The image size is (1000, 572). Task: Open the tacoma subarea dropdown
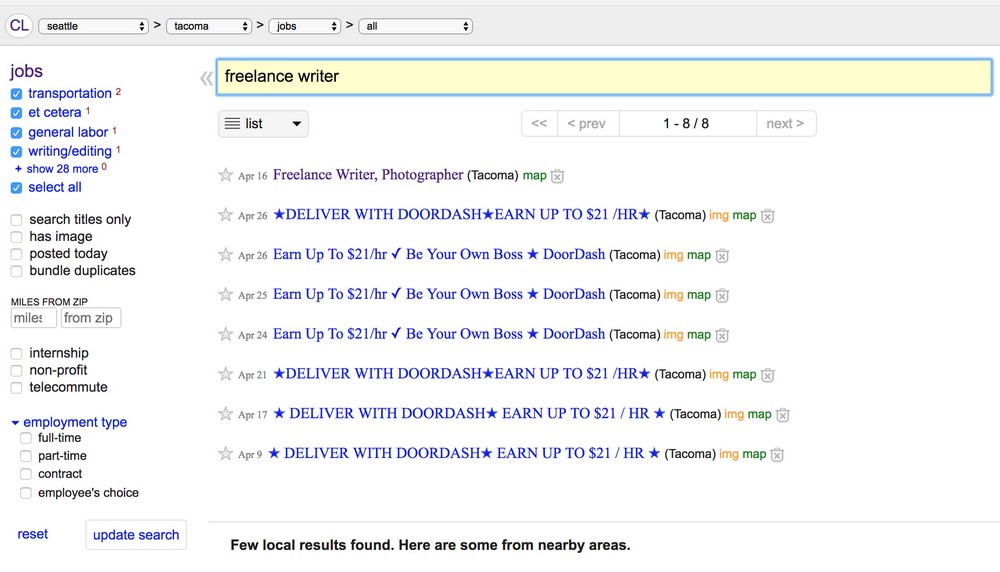click(x=209, y=26)
